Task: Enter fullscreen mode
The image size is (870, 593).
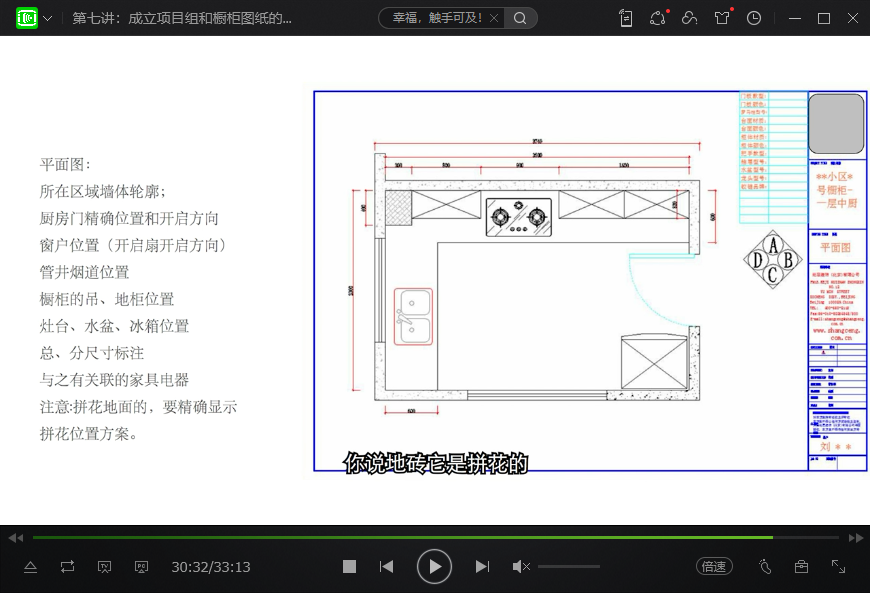Action: click(x=838, y=566)
